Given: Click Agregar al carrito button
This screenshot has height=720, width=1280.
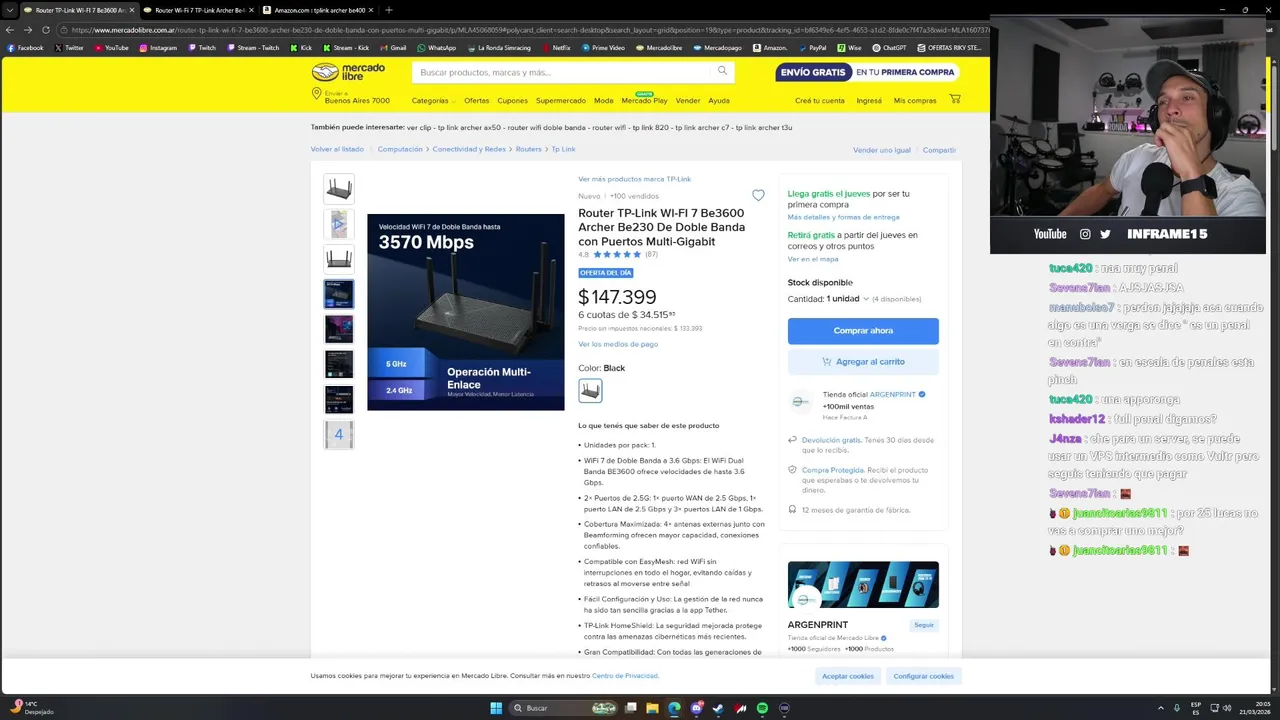Looking at the screenshot, I should pos(863,361).
